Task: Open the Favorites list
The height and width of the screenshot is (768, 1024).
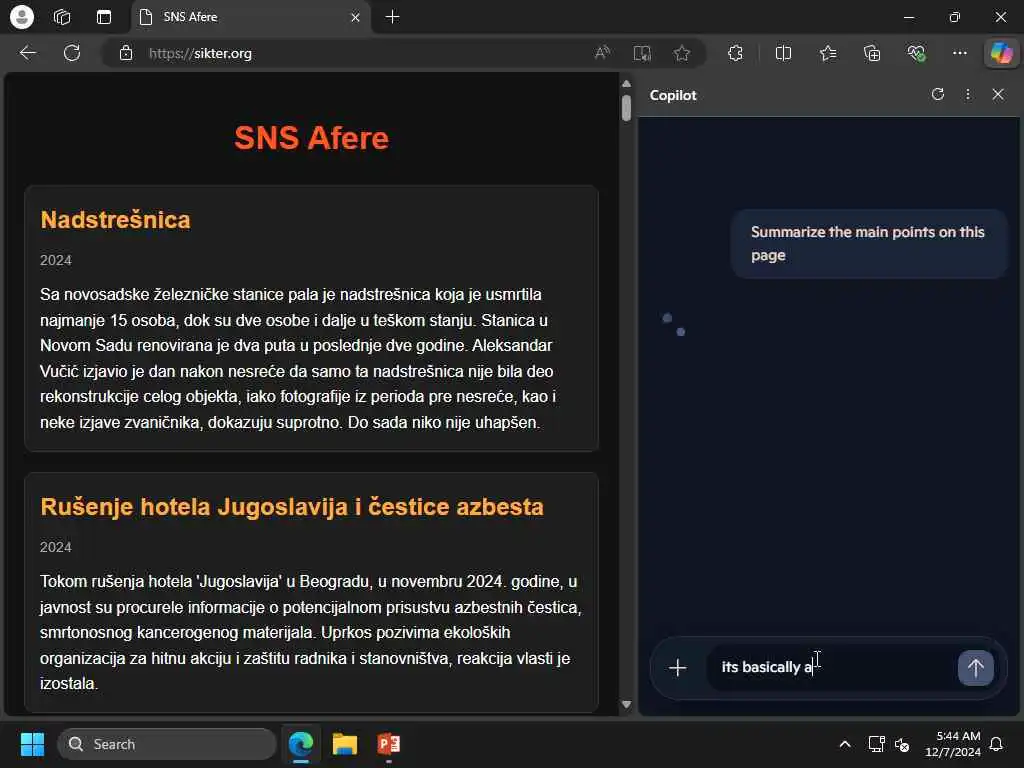Action: [828, 53]
